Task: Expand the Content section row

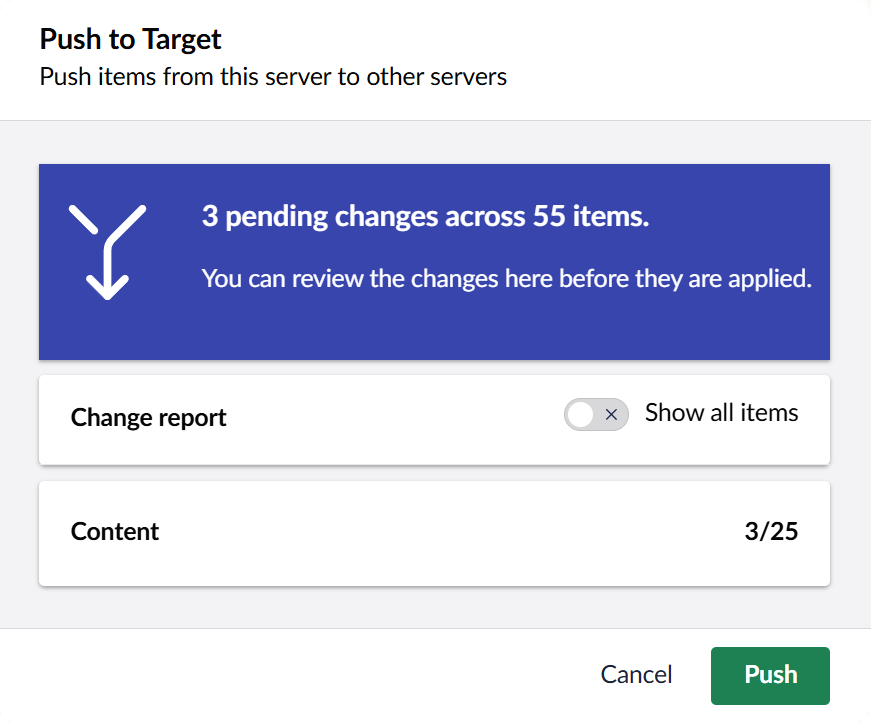Action: click(x=434, y=532)
